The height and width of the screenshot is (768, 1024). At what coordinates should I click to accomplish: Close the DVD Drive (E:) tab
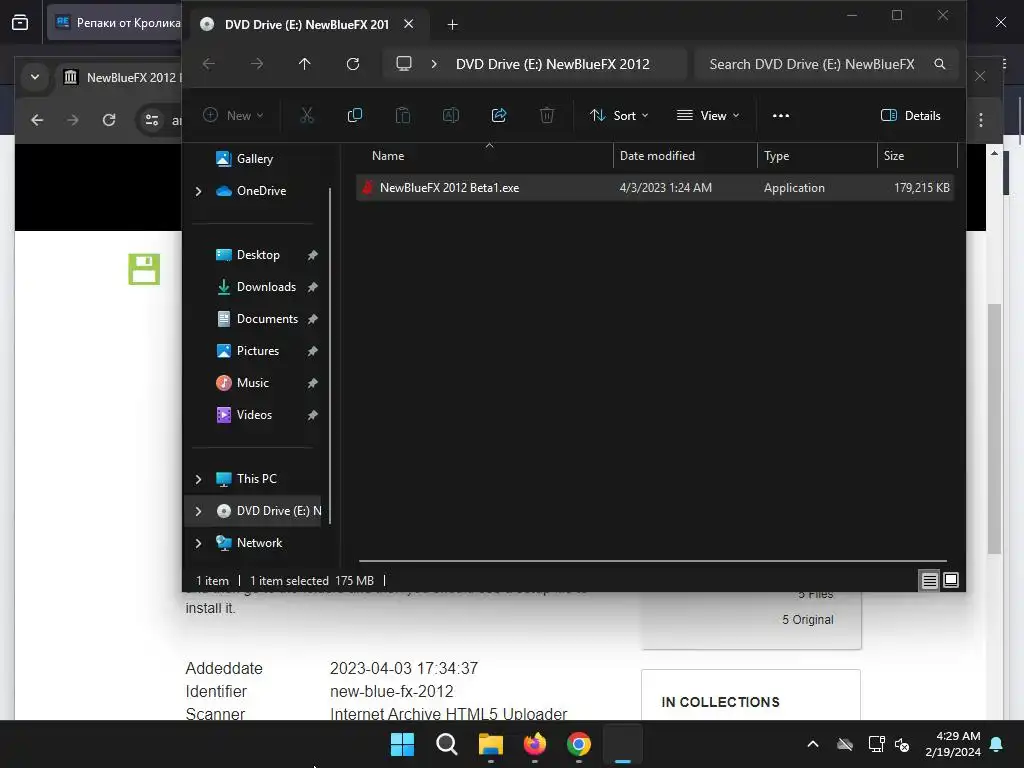[408, 24]
